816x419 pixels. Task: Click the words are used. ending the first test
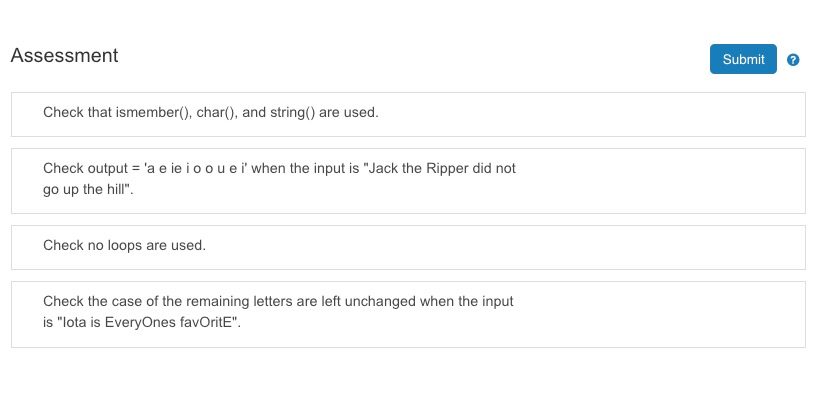[349, 112]
